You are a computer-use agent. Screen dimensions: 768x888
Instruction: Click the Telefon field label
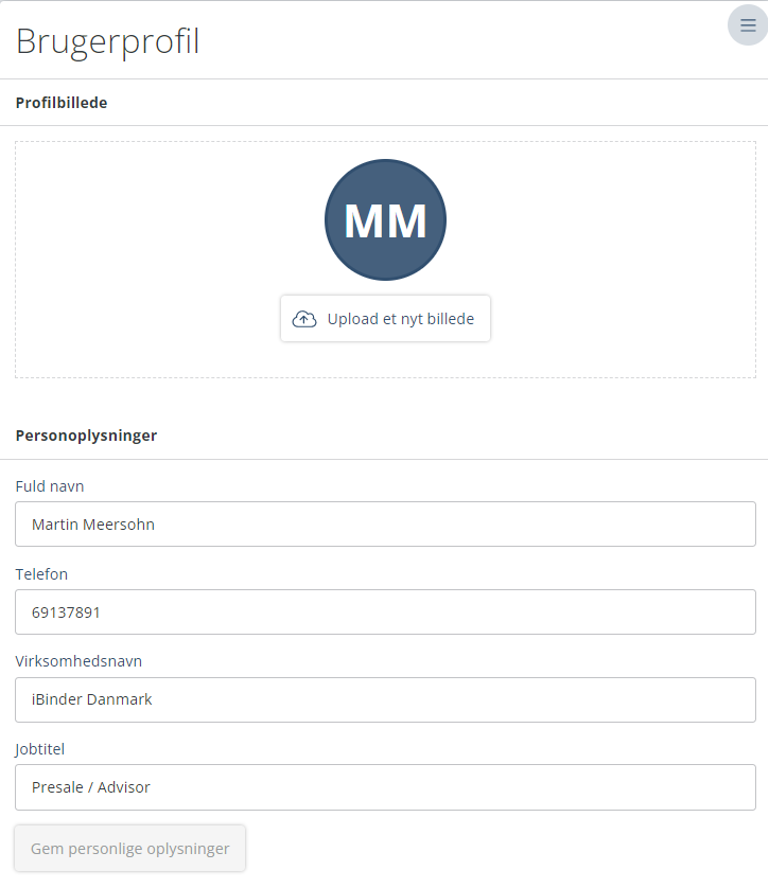point(42,574)
